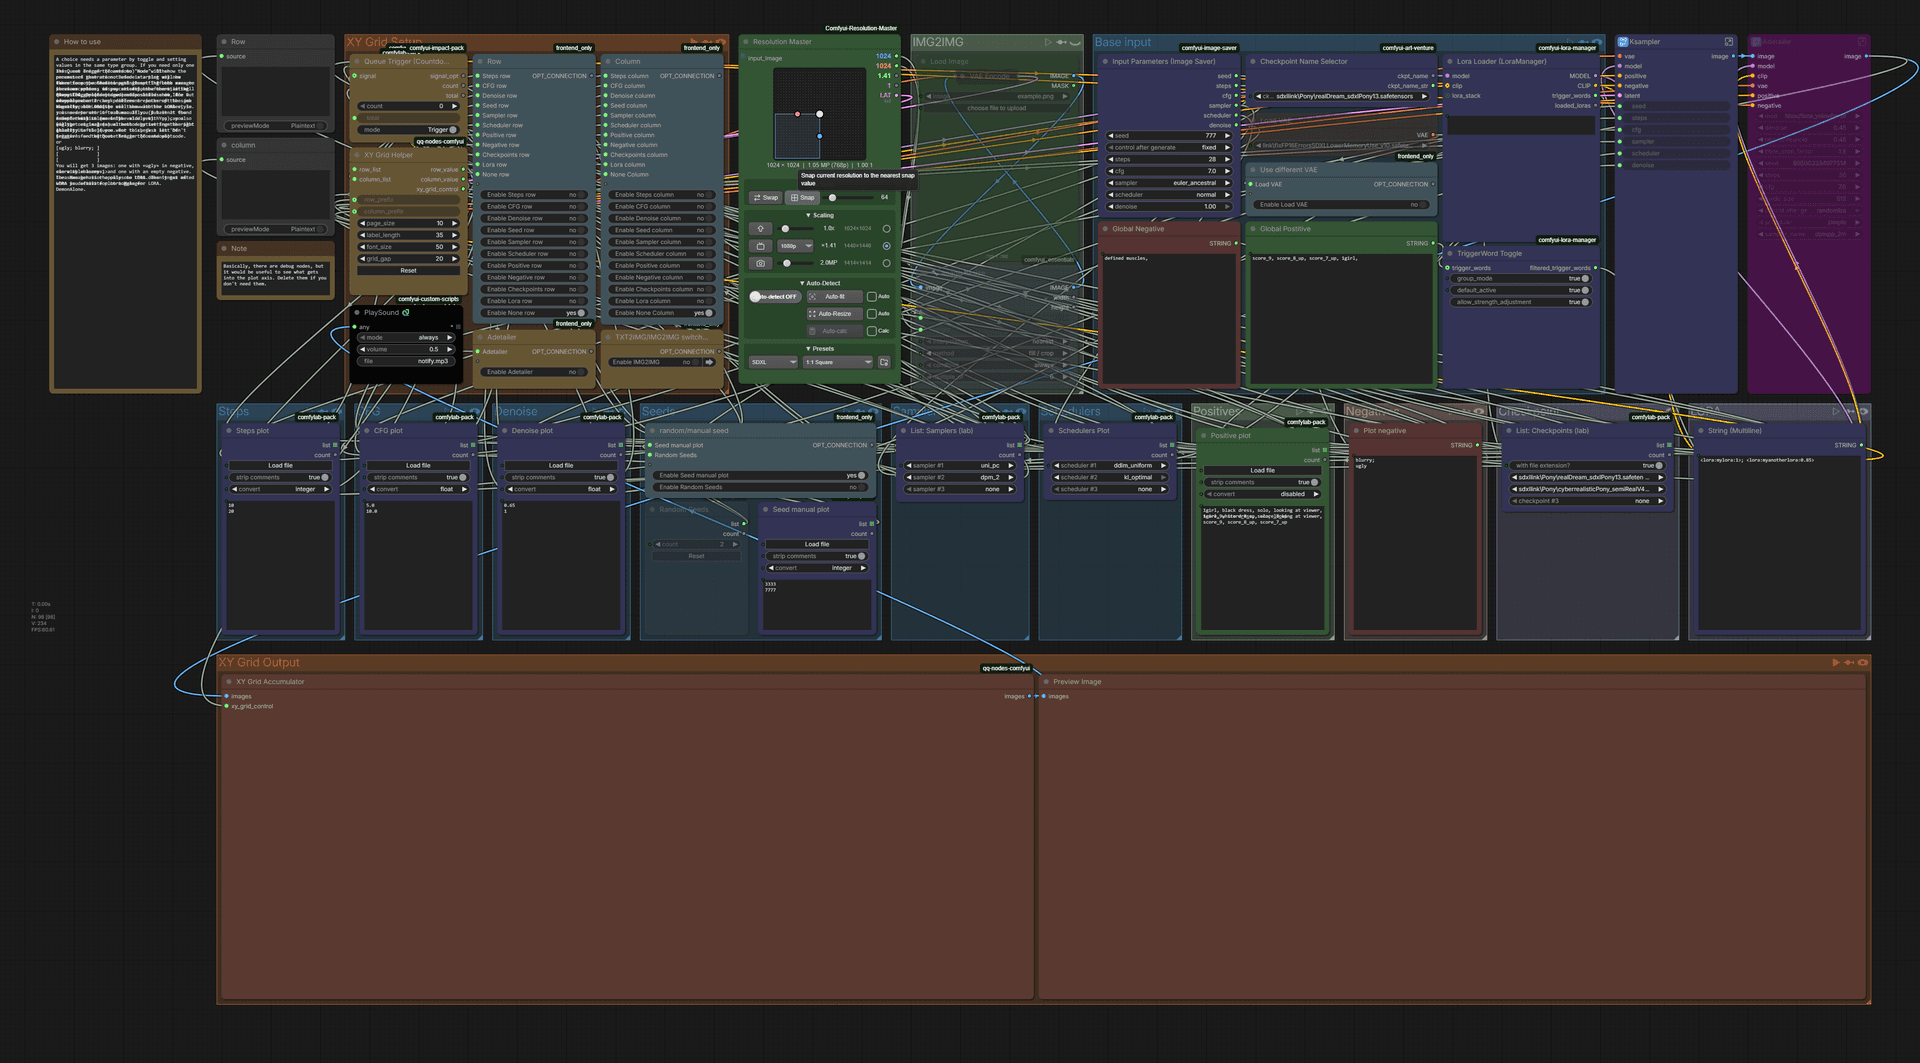Toggle Enable Seed manual plot
1920x1063 pixels.
(x=760, y=476)
